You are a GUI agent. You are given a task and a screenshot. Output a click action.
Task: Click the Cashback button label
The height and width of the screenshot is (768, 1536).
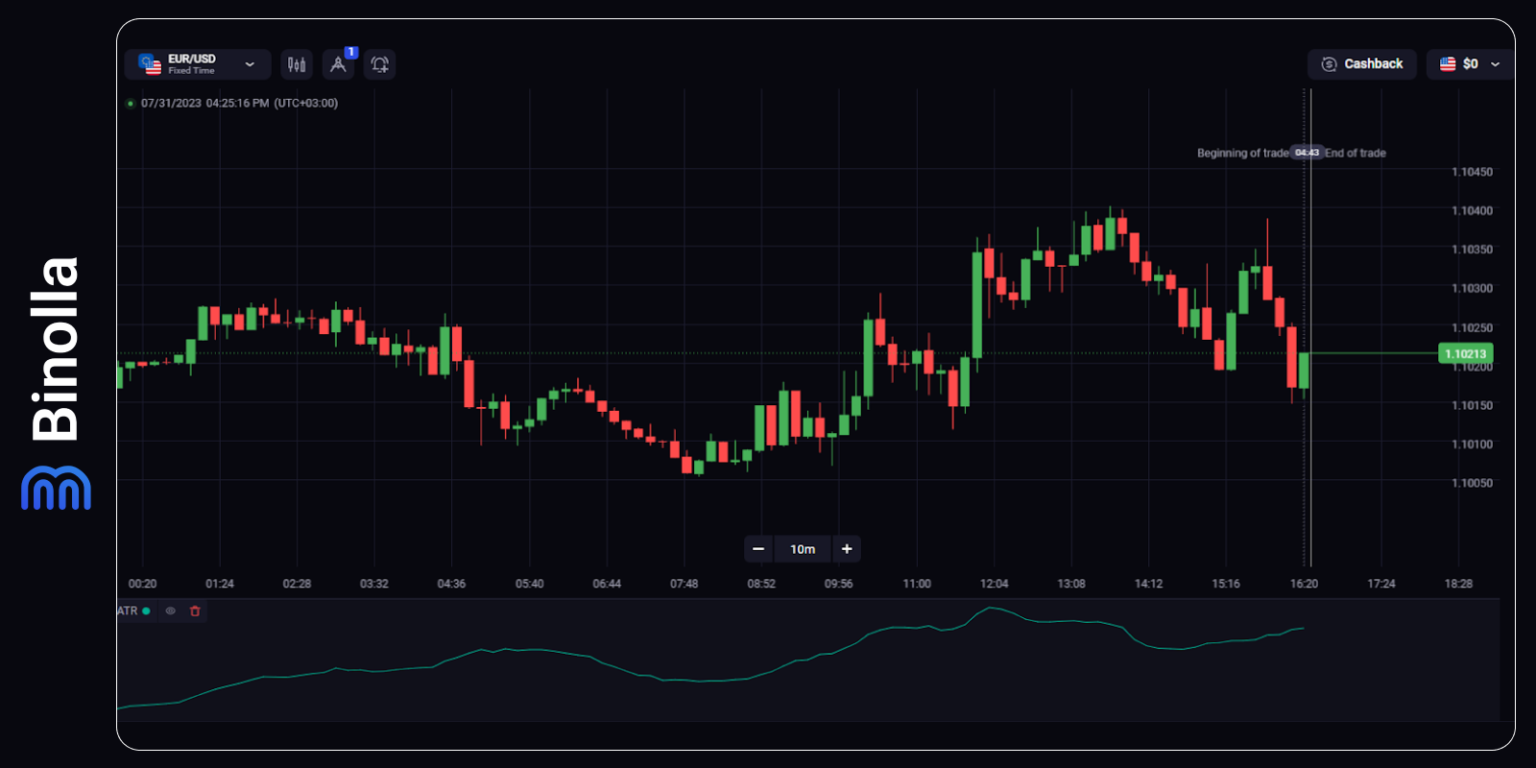click(x=1373, y=64)
